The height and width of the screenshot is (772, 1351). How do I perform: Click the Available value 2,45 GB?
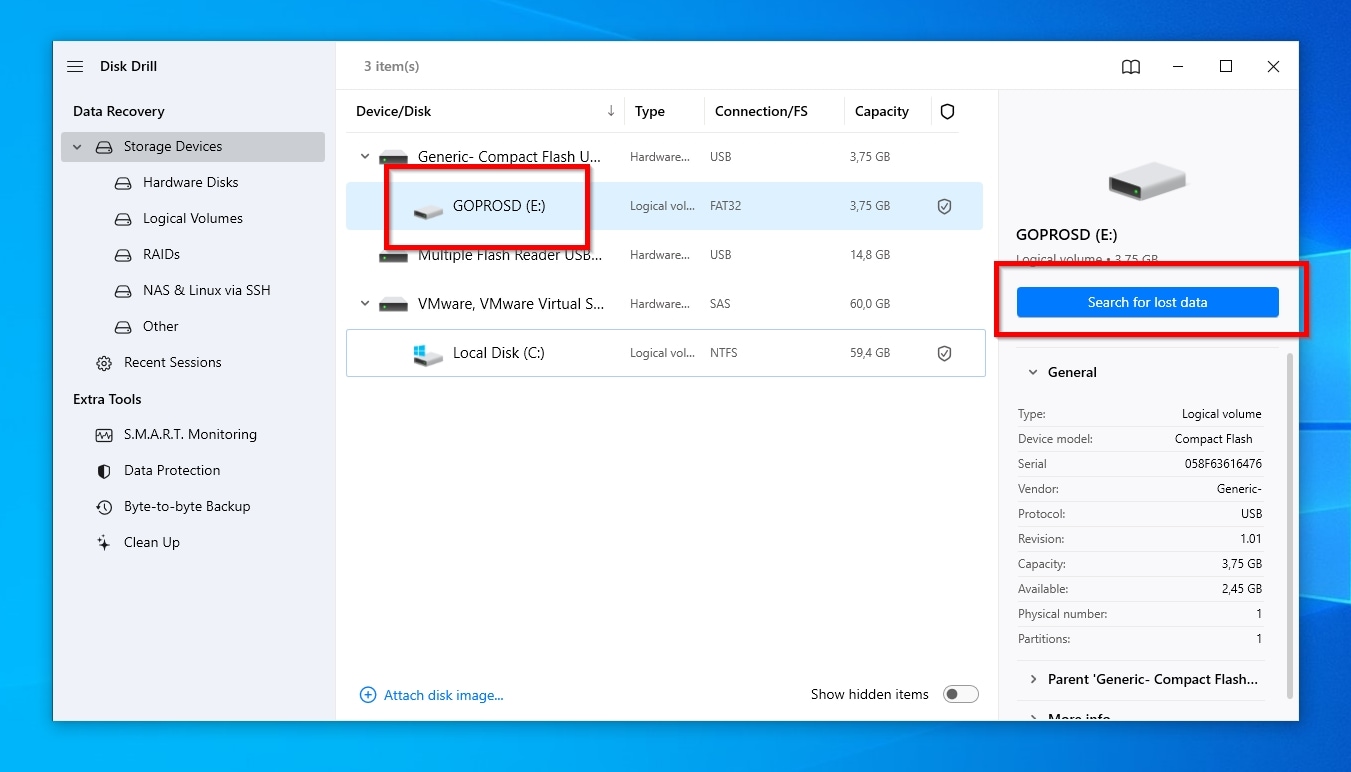[1242, 589]
